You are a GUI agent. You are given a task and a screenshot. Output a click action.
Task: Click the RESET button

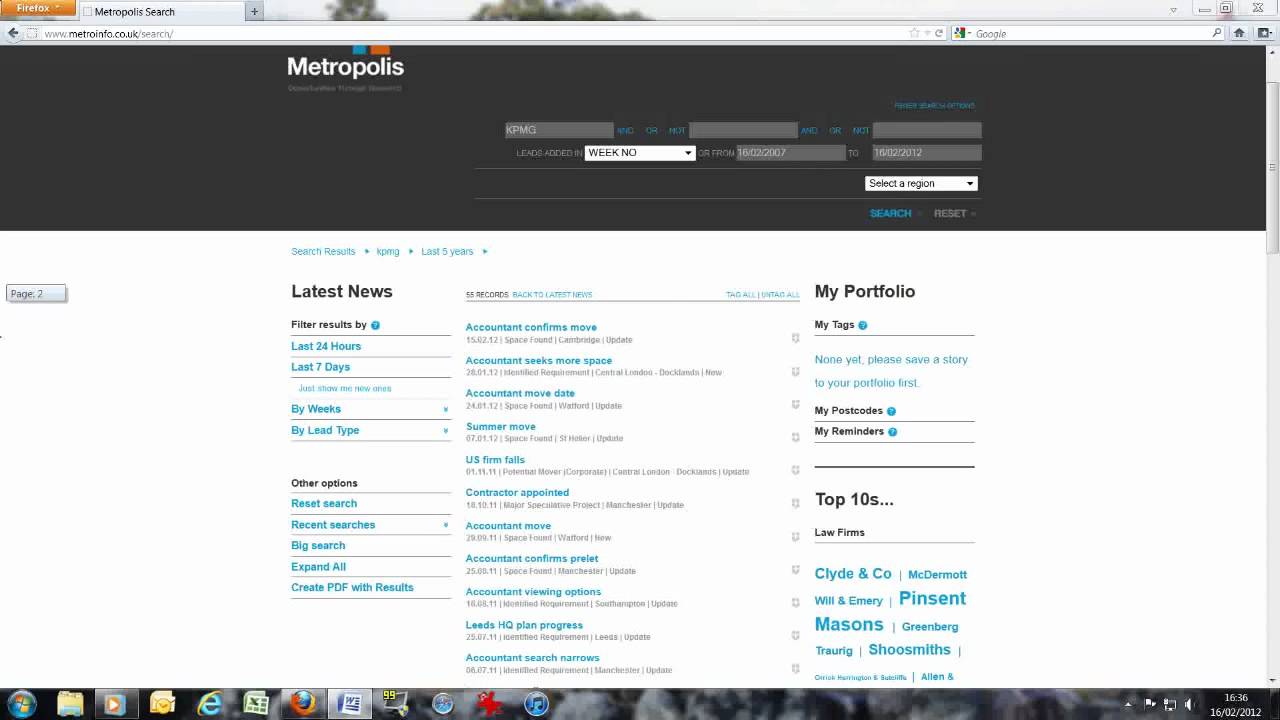[950, 213]
